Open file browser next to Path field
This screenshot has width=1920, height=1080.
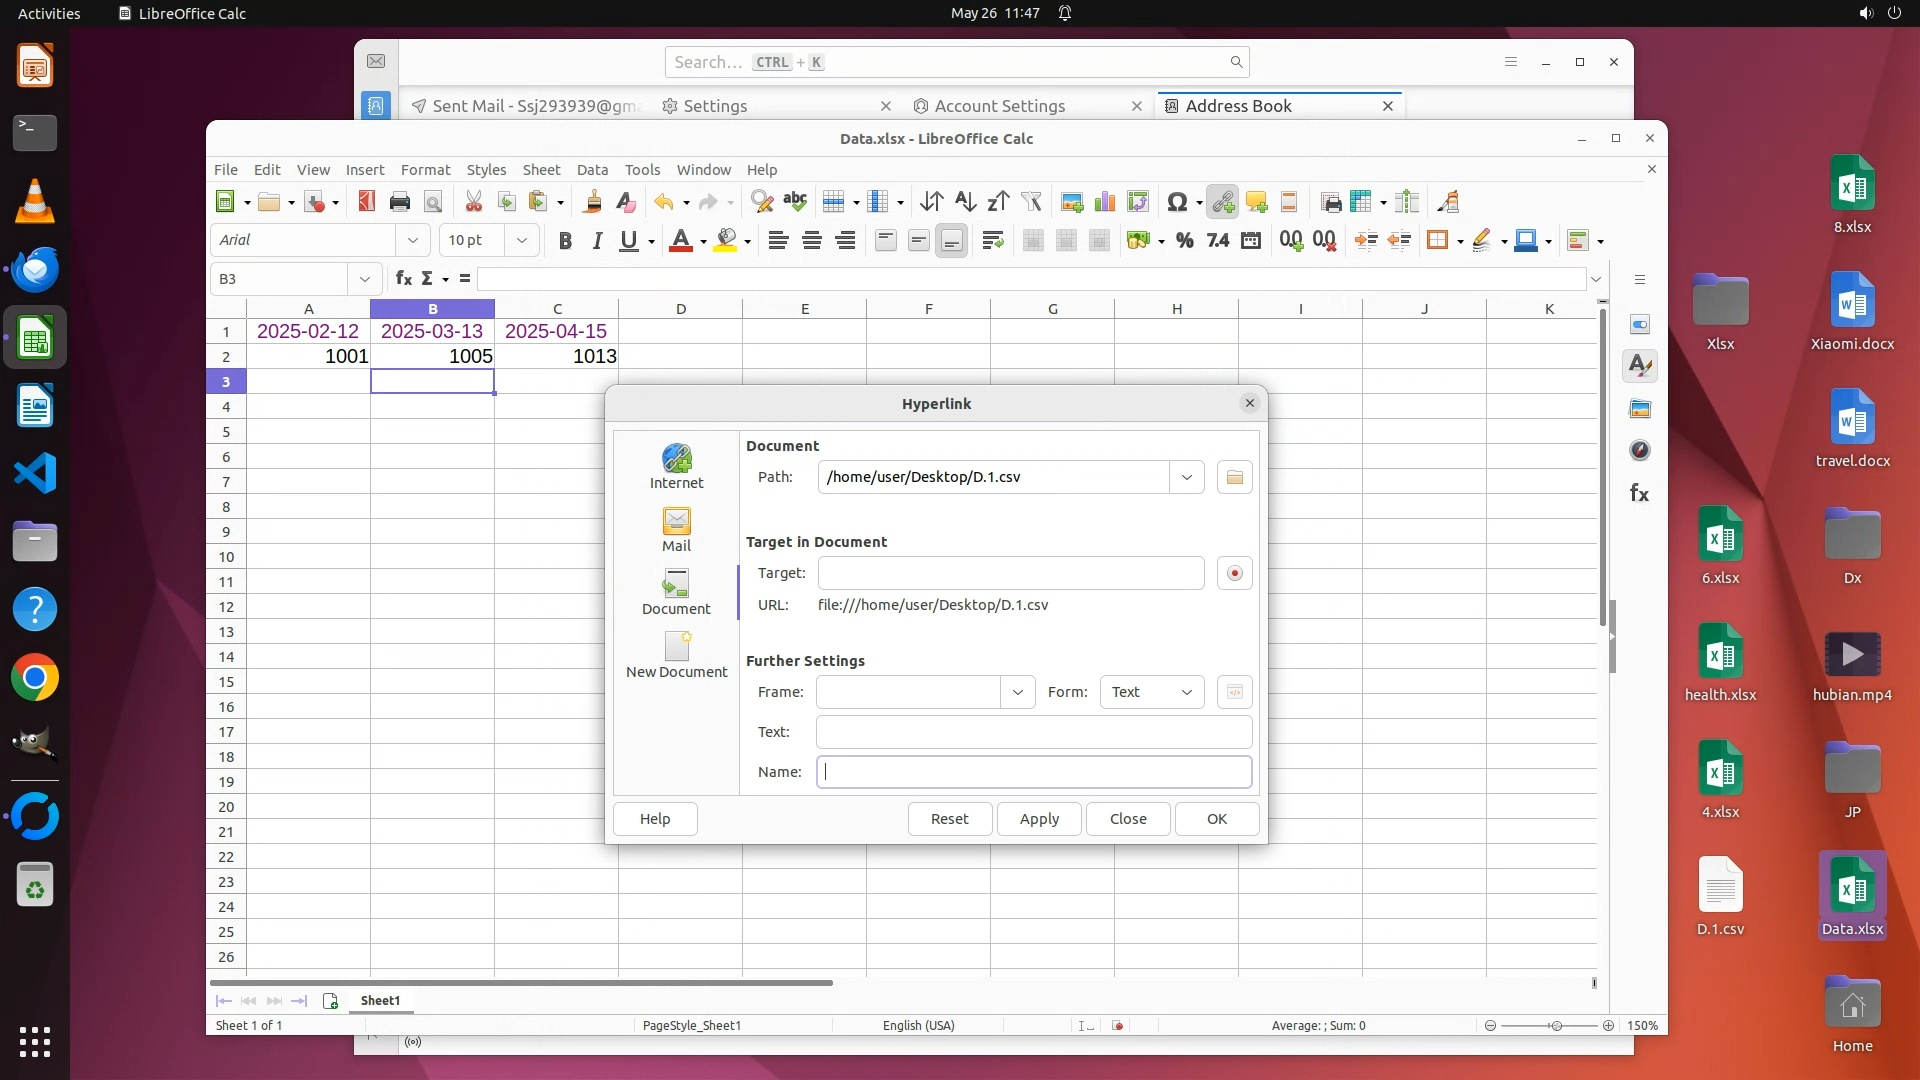tap(1234, 477)
